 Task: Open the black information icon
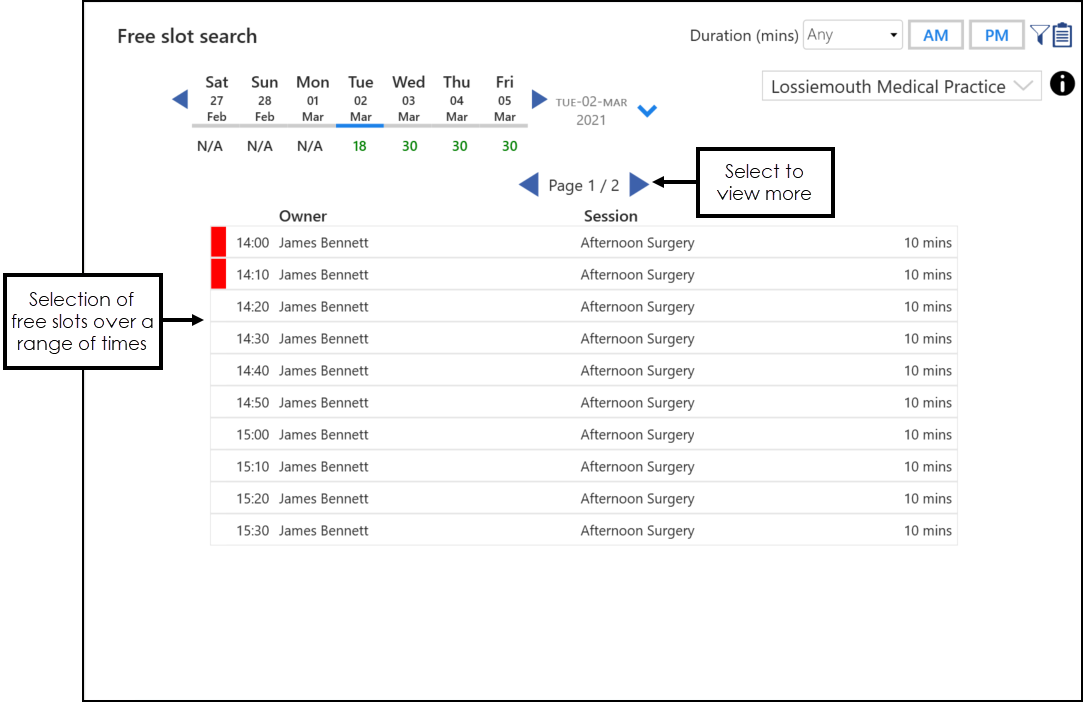(x=1061, y=85)
